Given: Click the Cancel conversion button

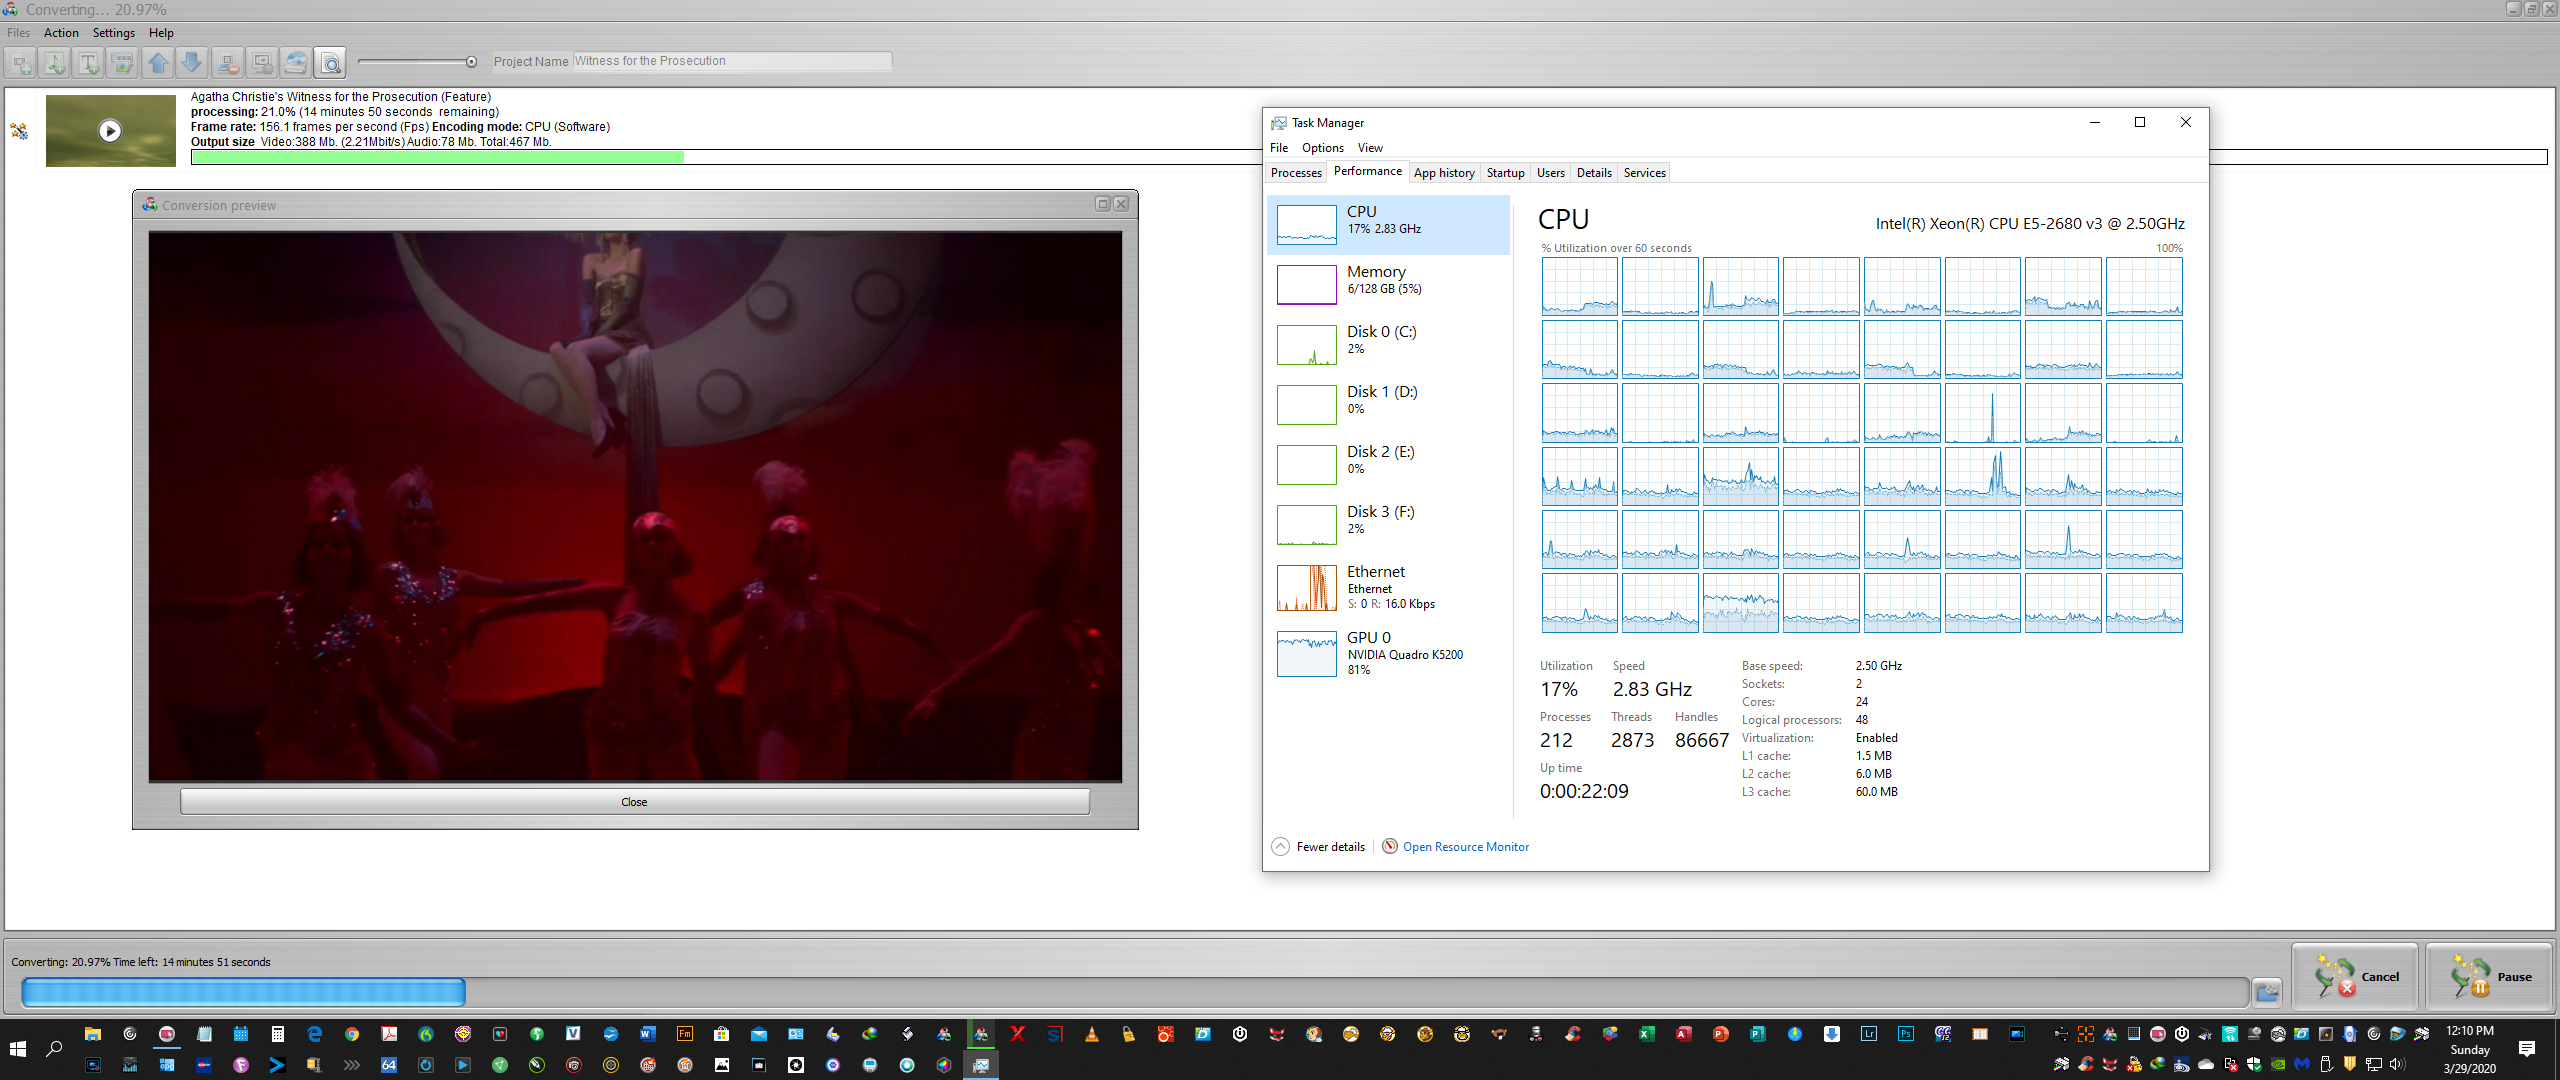Looking at the screenshot, I should pos(2356,977).
